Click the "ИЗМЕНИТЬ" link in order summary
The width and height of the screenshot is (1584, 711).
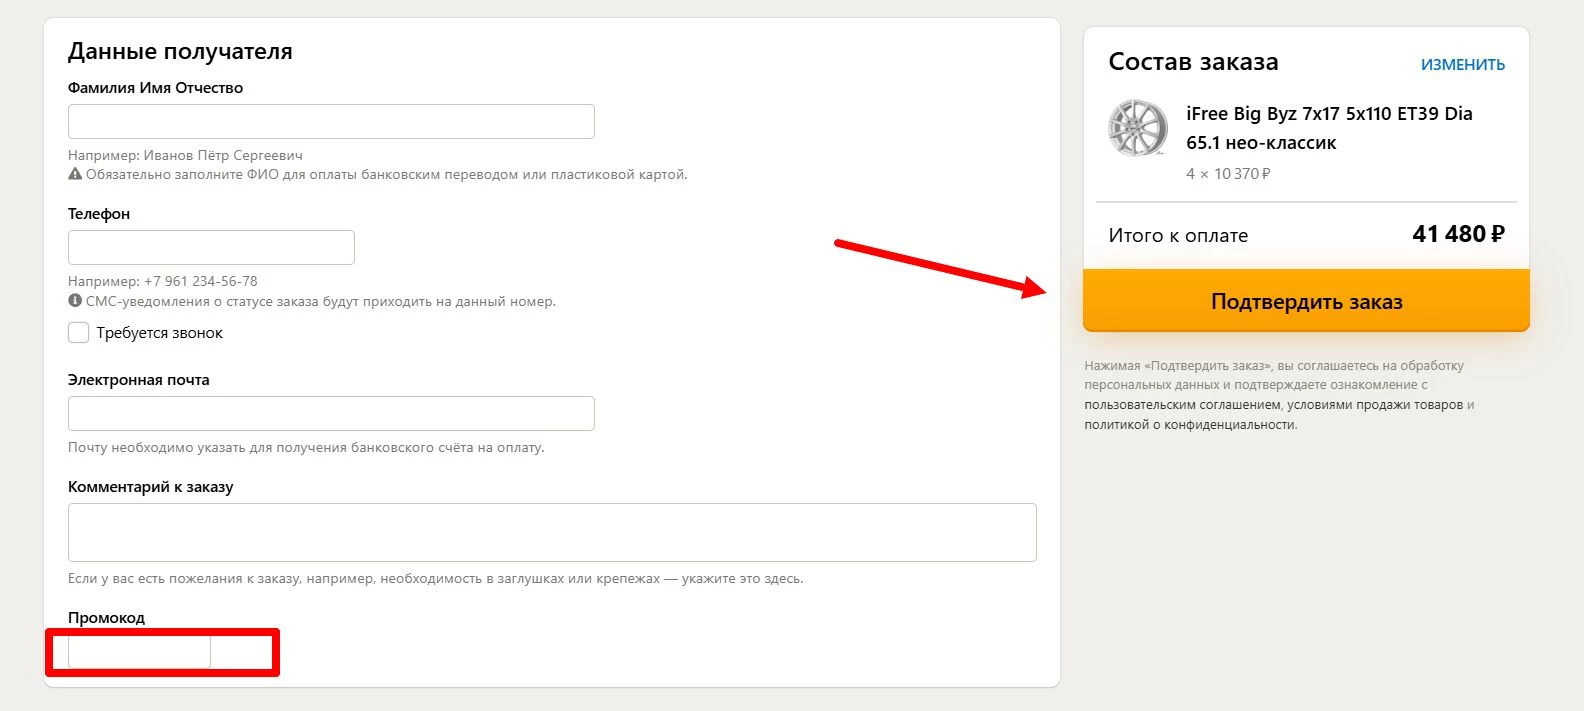click(1462, 65)
